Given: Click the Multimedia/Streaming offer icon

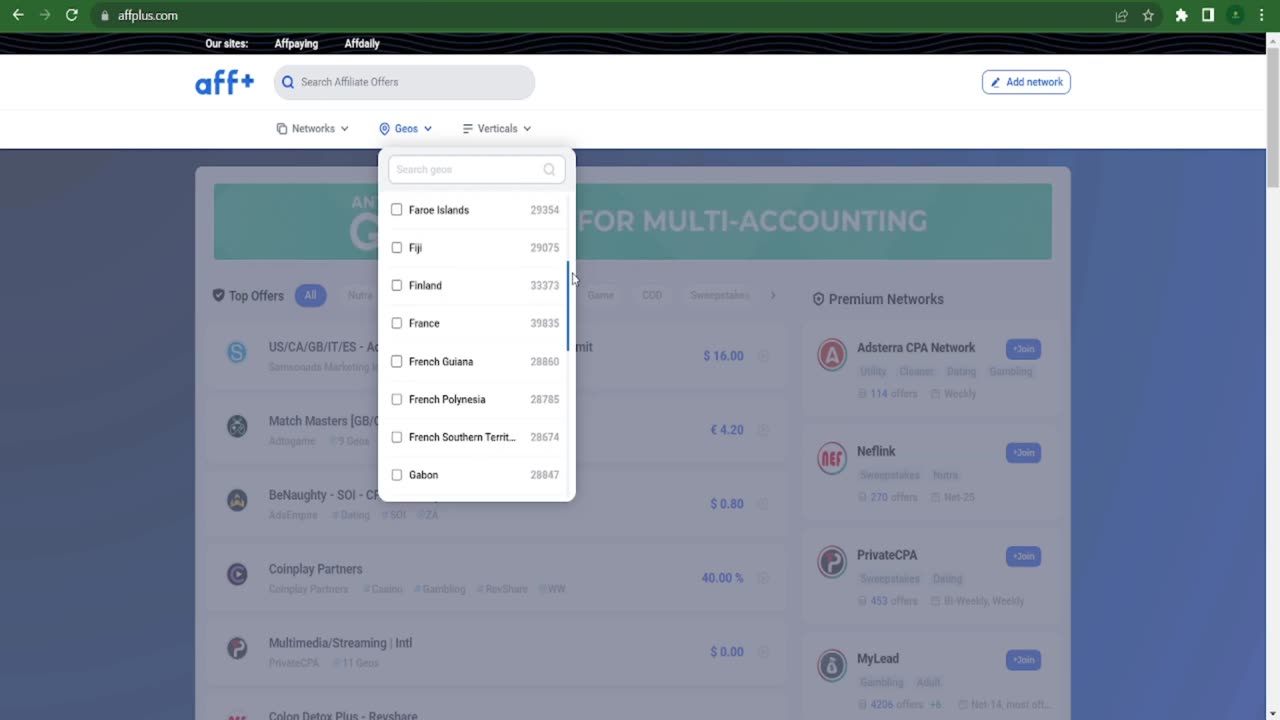Looking at the screenshot, I should click(237, 649).
